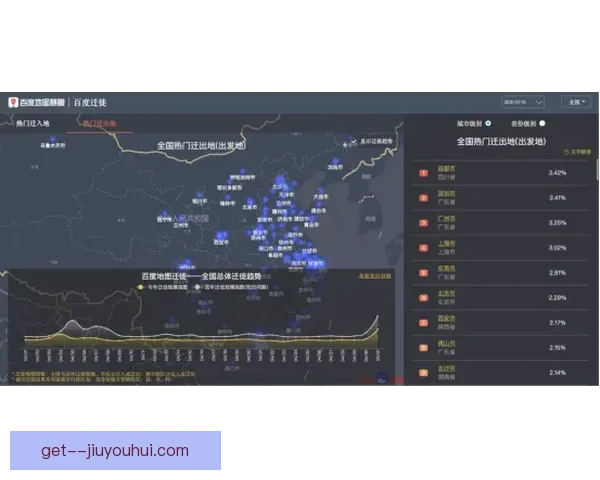This screenshot has height=480, width=600.
Task: Click the rank 5 badge beside 东莞市
Action: (x=423, y=273)
